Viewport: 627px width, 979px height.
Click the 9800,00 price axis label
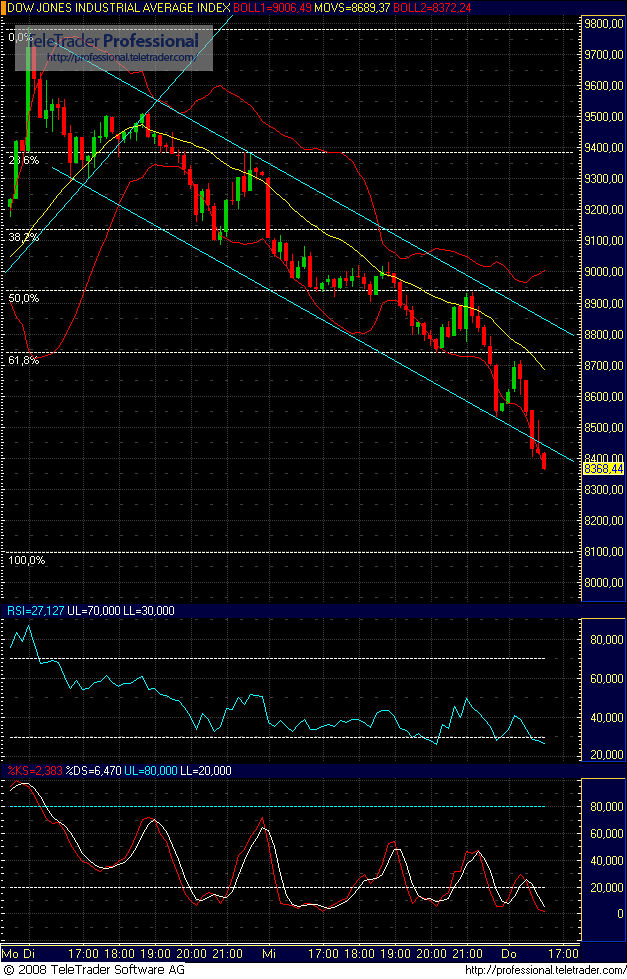[x=604, y=24]
